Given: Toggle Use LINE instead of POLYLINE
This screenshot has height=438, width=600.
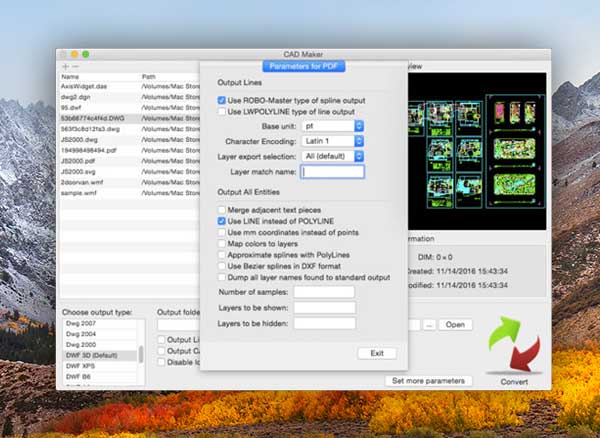Looking at the screenshot, I should [x=222, y=221].
